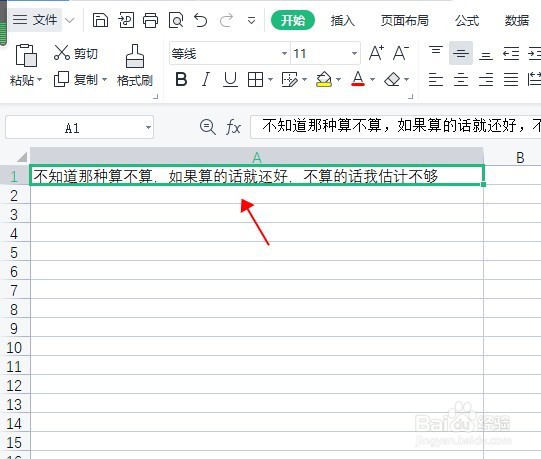541x459 pixels.
Task: Expand the 粘贴 dropdown arrow
Action: [x=39, y=80]
